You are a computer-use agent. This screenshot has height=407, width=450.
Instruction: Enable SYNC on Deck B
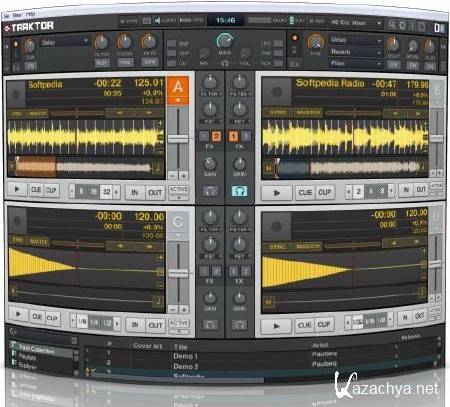[278, 113]
